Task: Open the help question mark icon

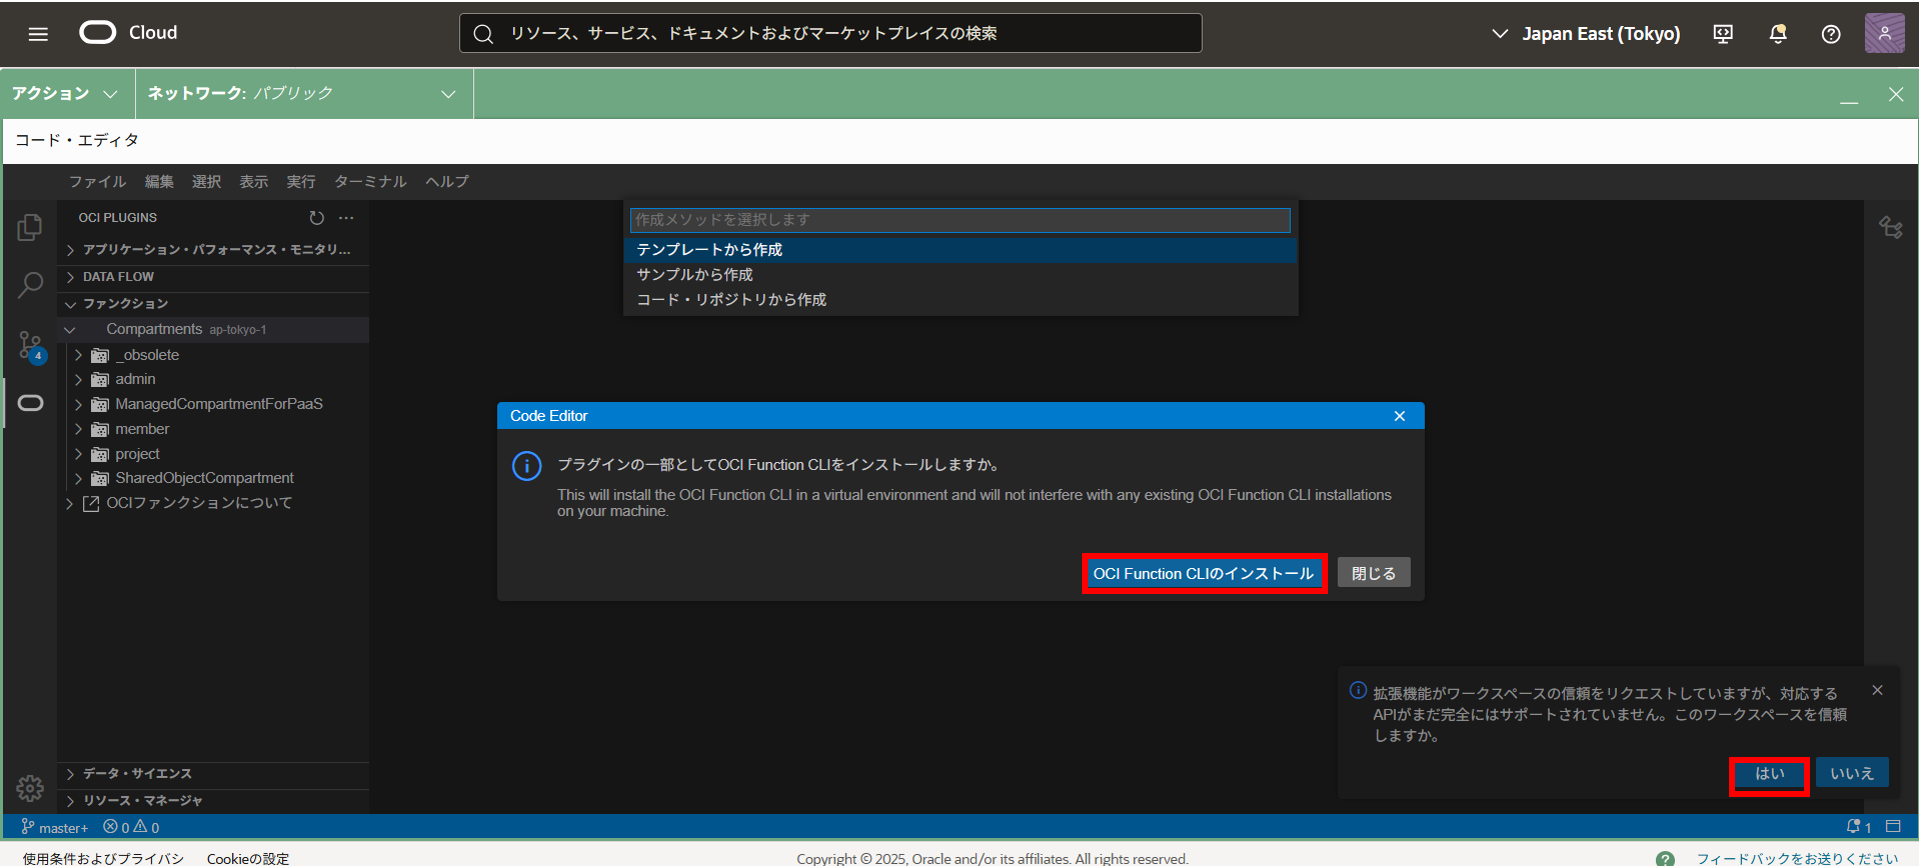Action: click(x=1831, y=34)
